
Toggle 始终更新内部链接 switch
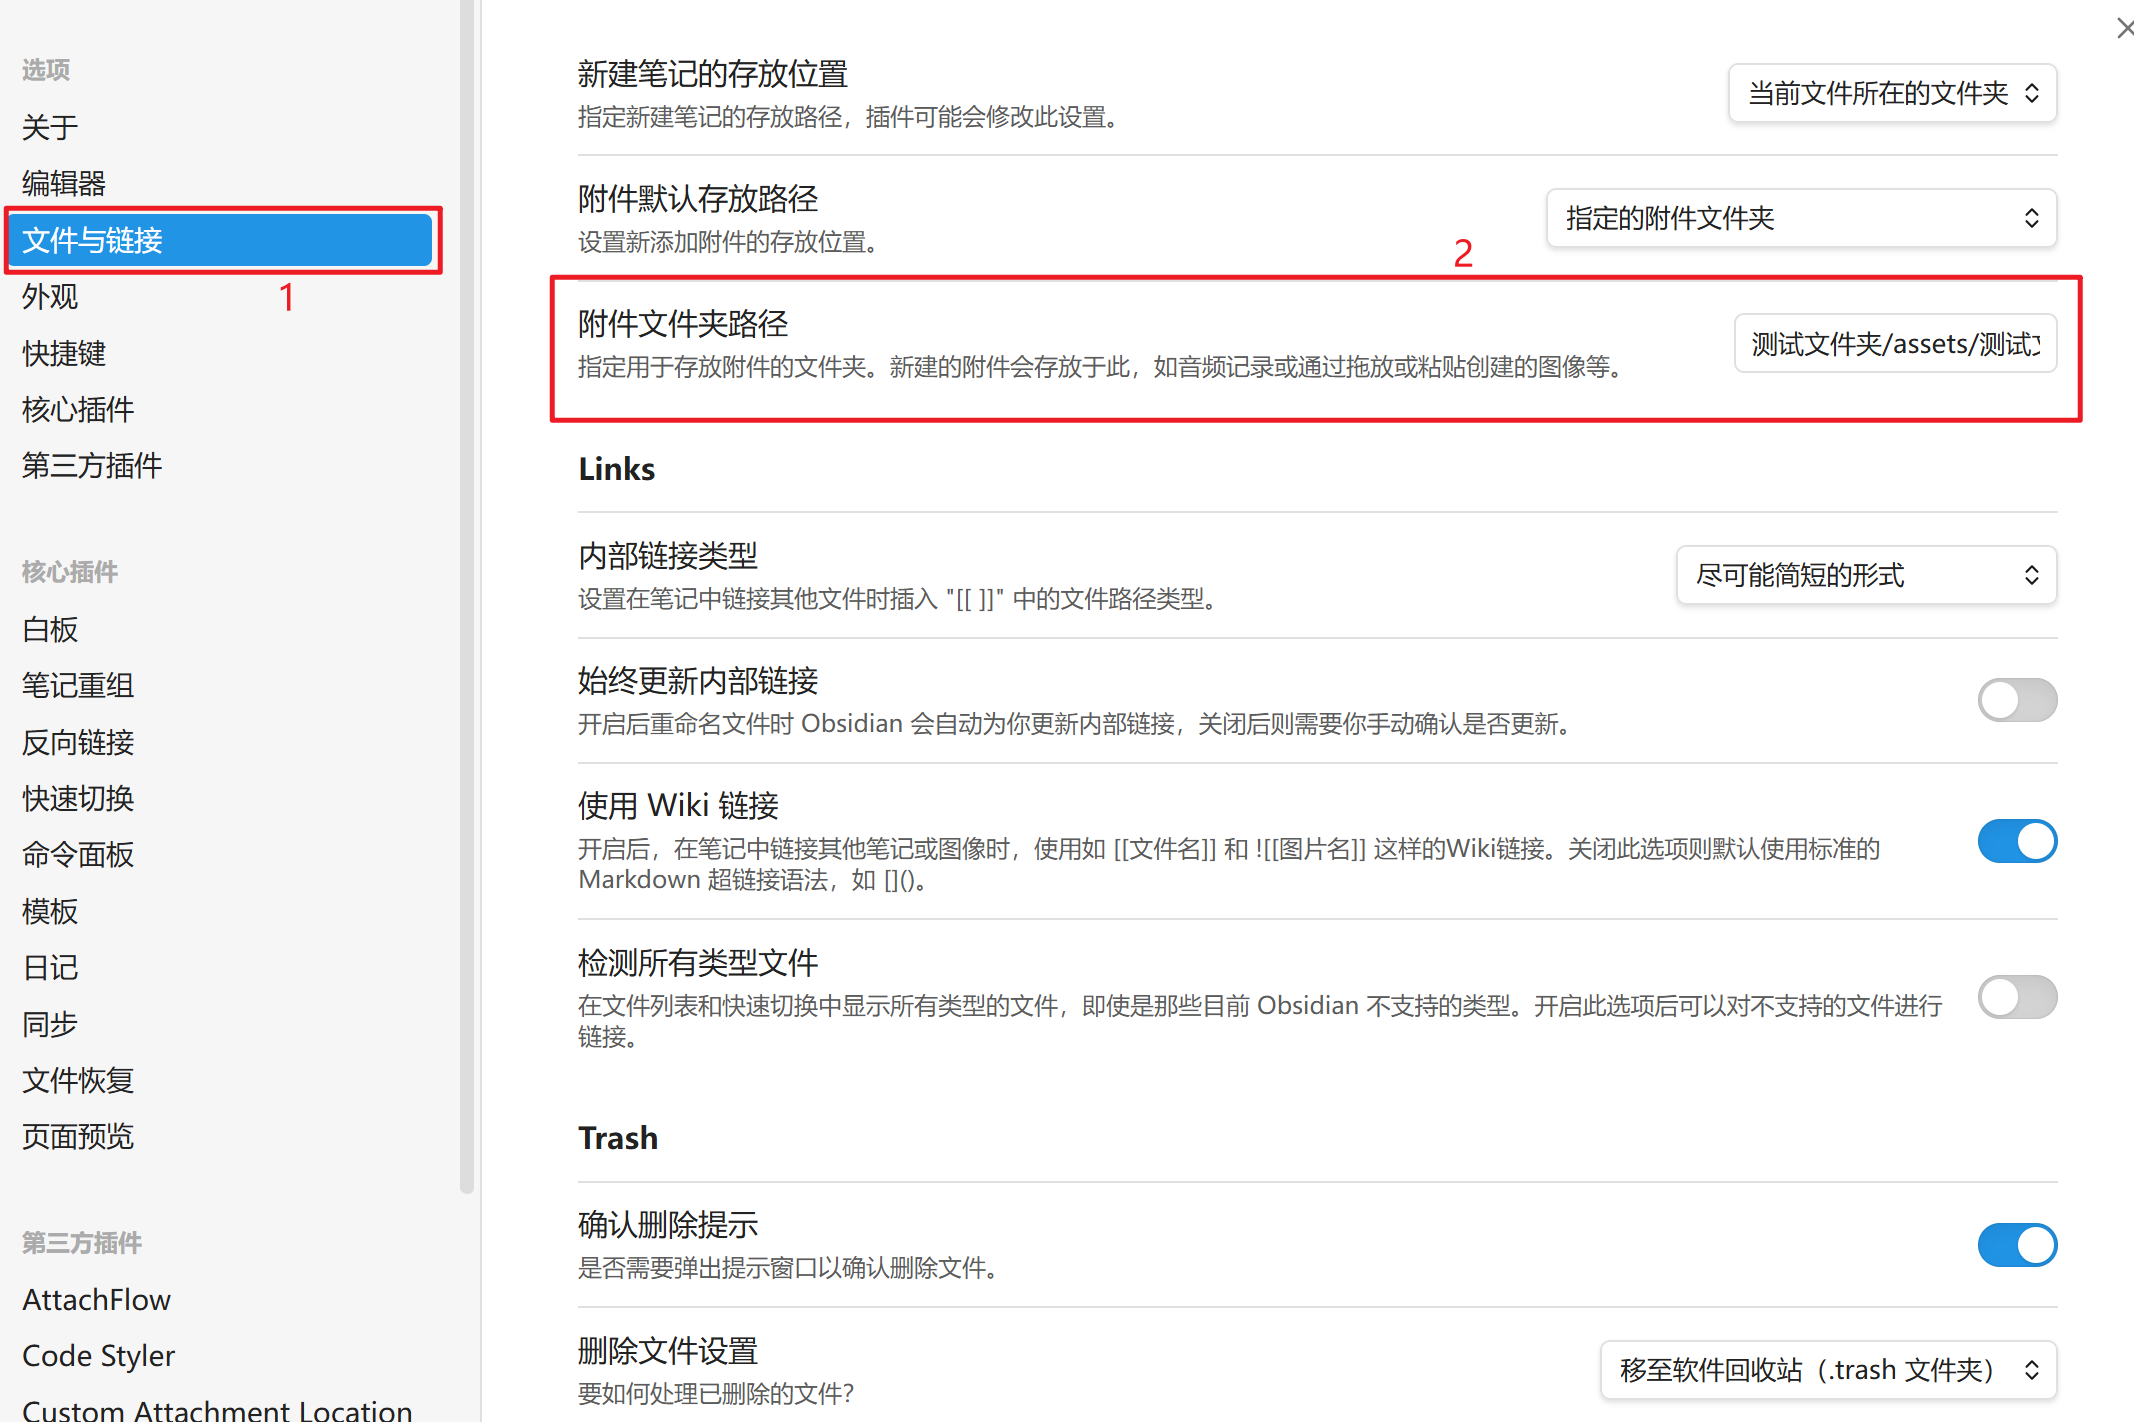pos(2016,700)
